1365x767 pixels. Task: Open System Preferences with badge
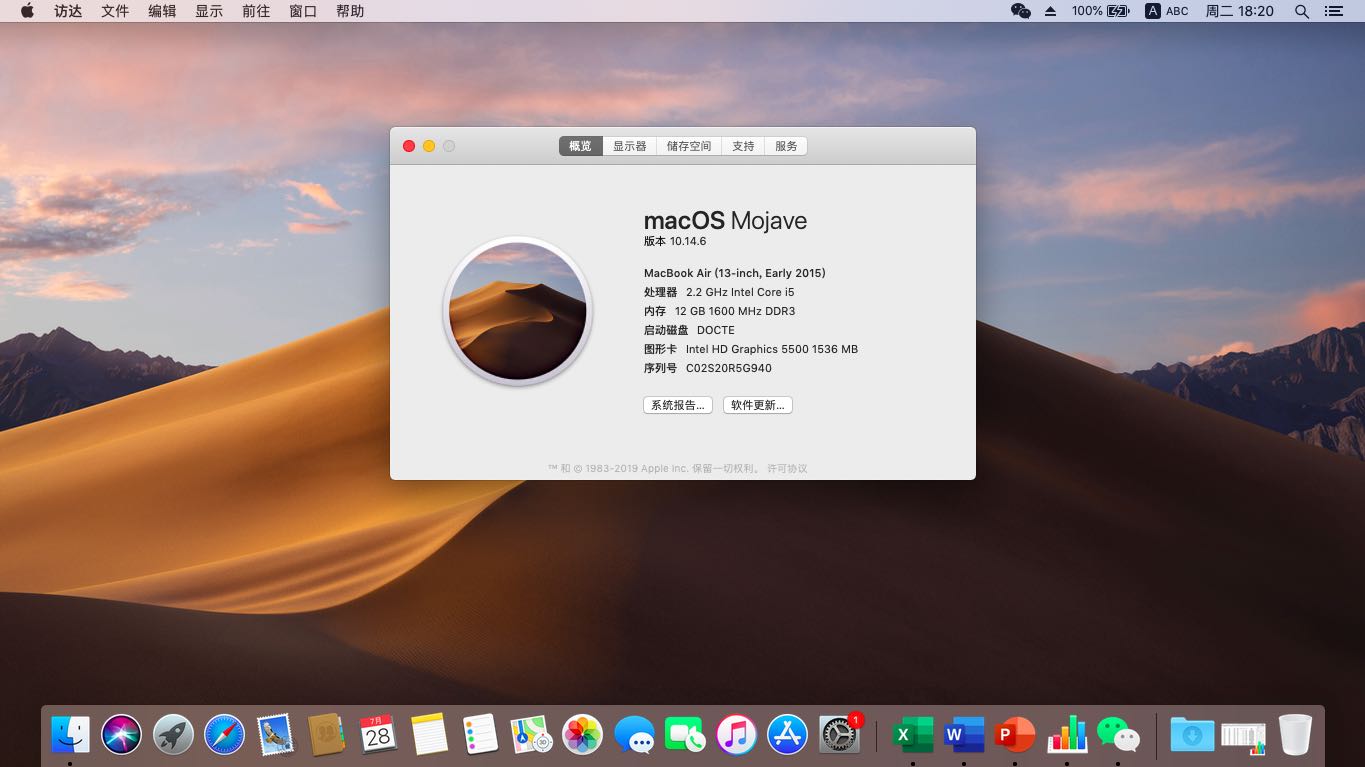[x=839, y=735]
